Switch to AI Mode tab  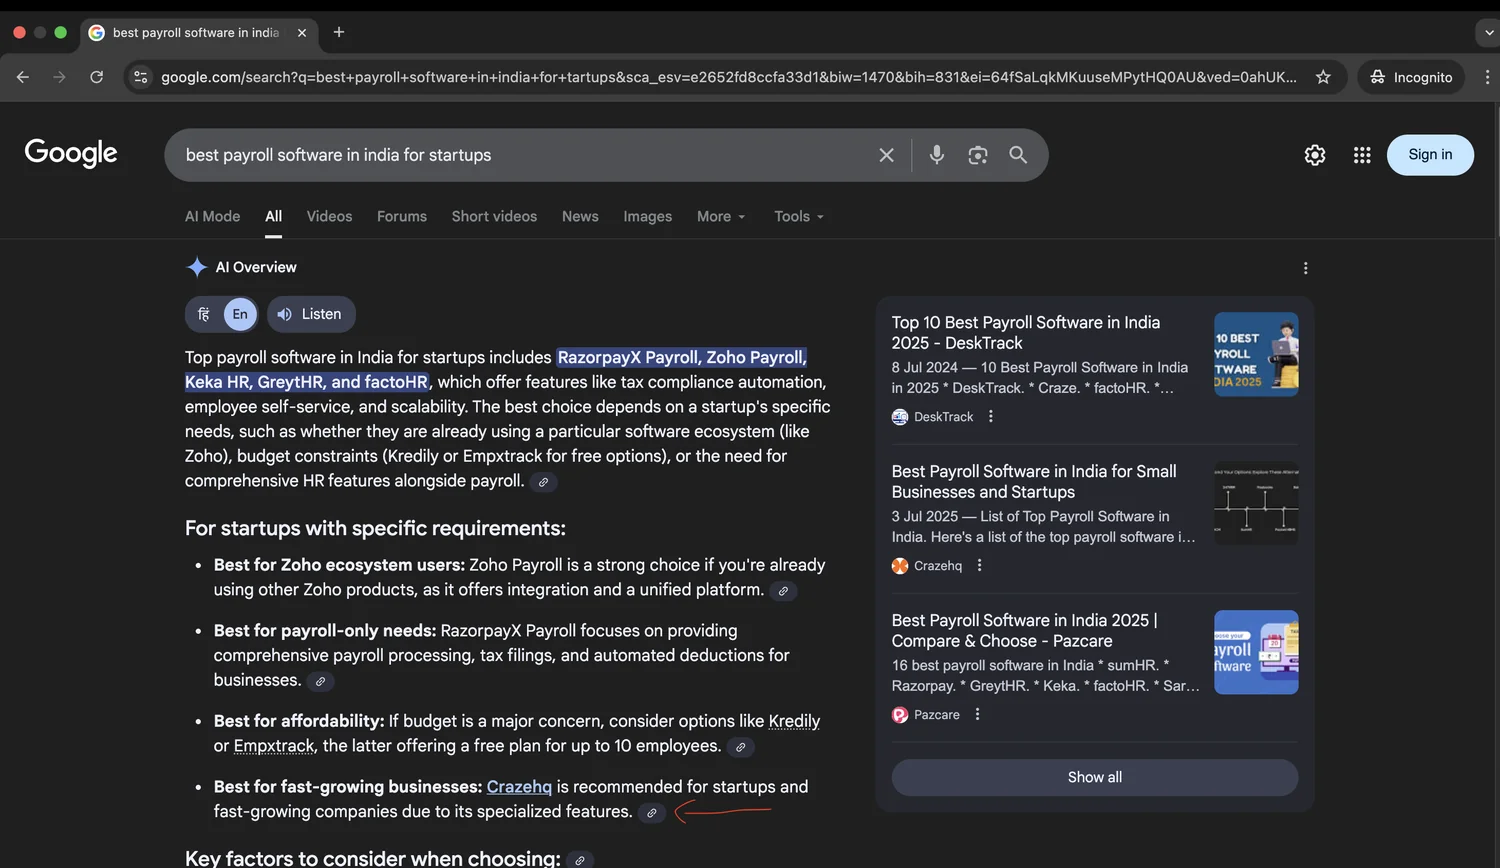click(212, 216)
